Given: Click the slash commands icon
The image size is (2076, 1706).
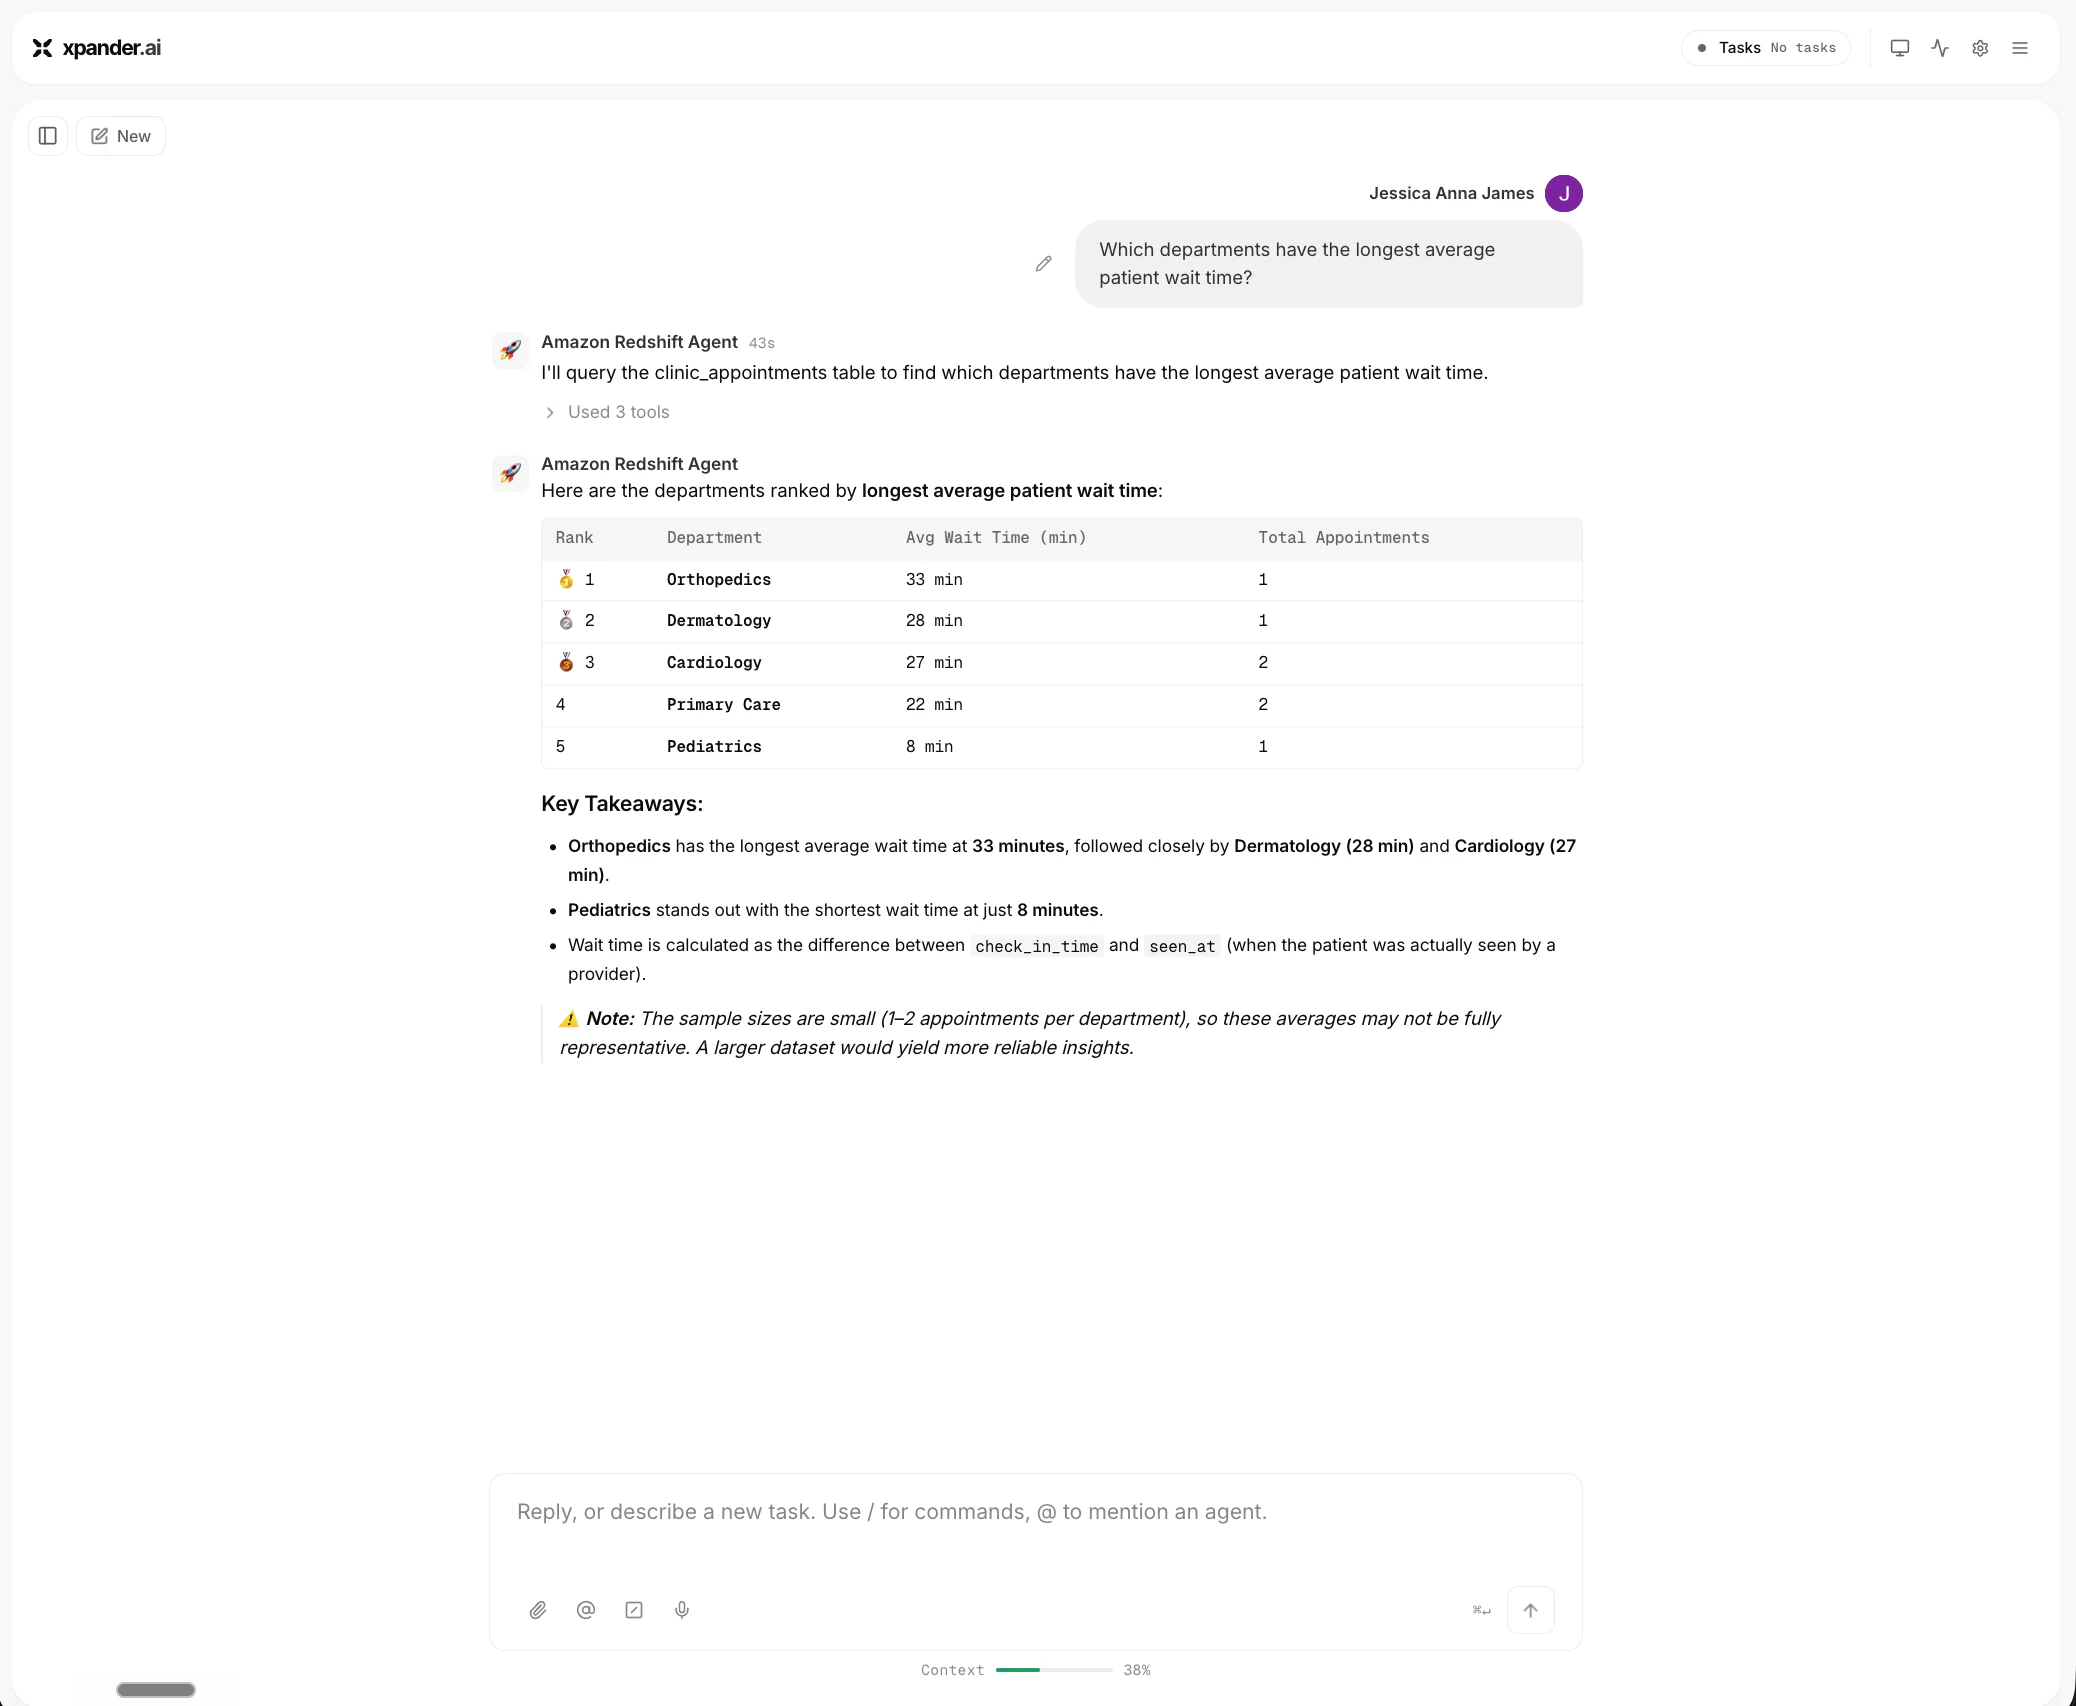Looking at the screenshot, I should (x=634, y=1610).
